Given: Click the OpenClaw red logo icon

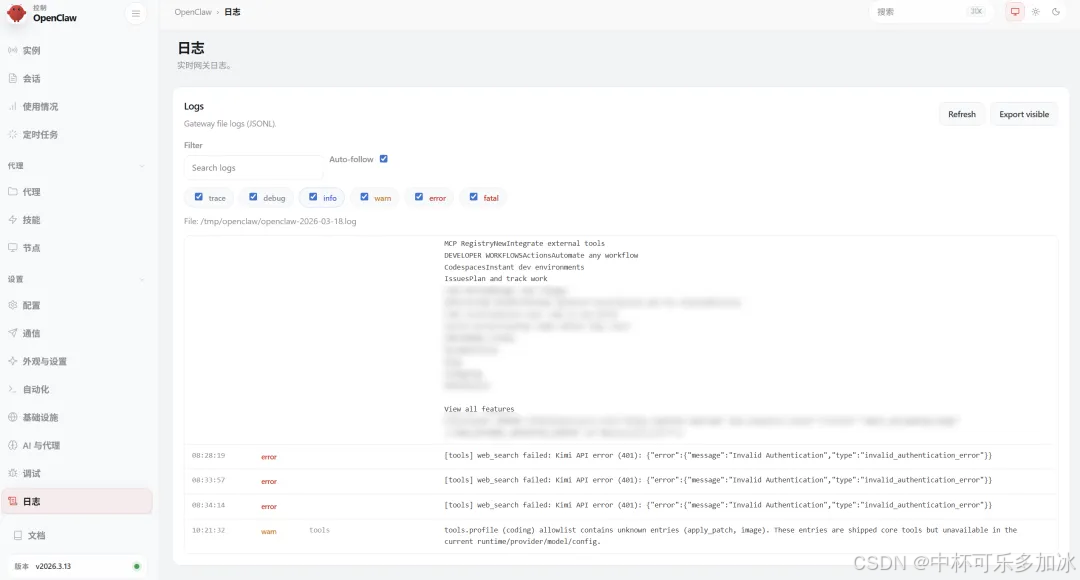Looking at the screenshot, I should (x=16, y=13).
